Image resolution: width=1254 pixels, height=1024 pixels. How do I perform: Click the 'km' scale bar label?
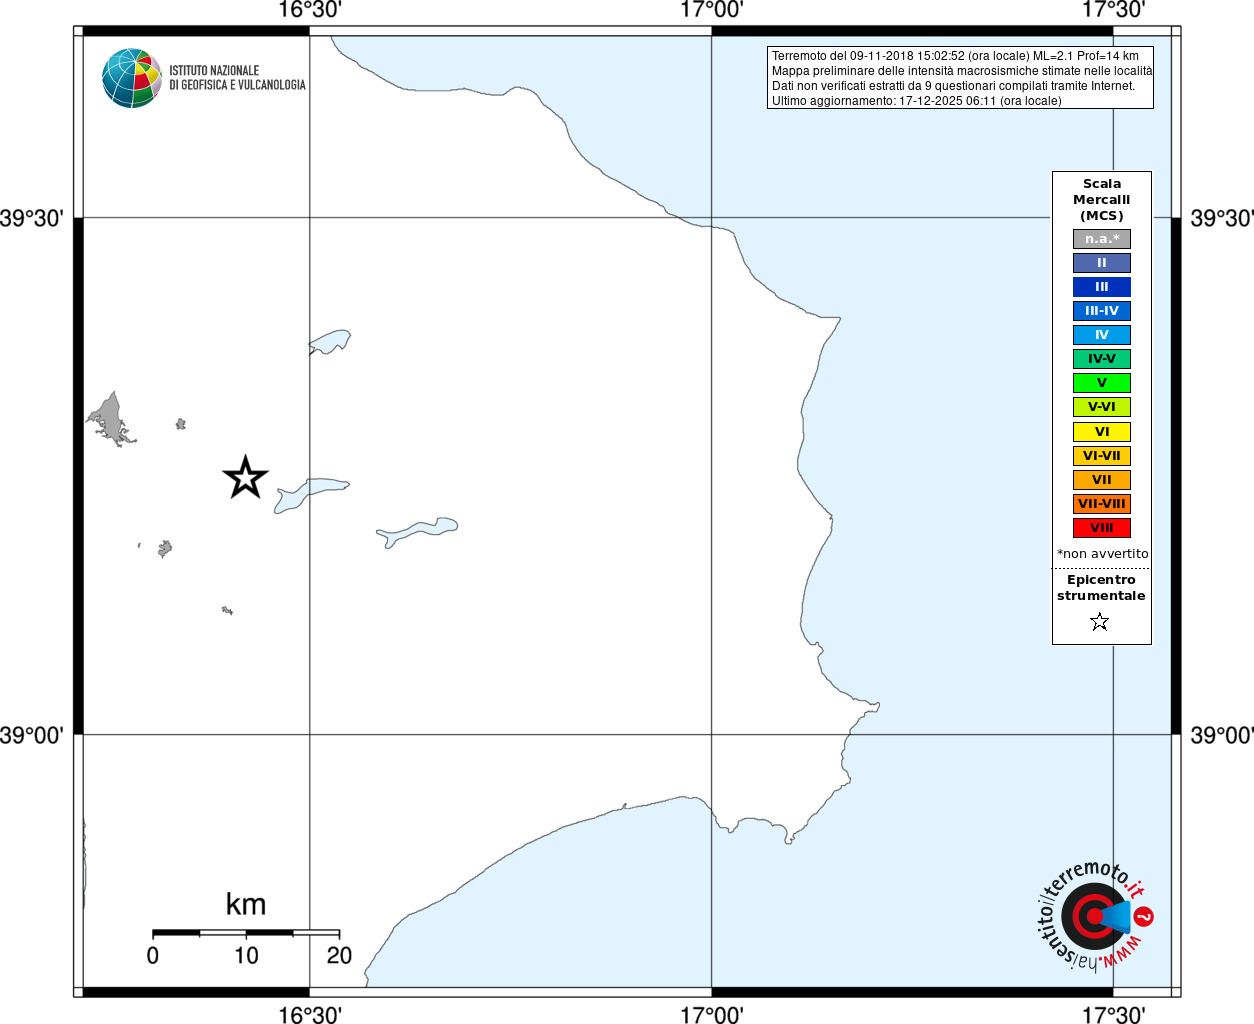click(x=246, y=904)
